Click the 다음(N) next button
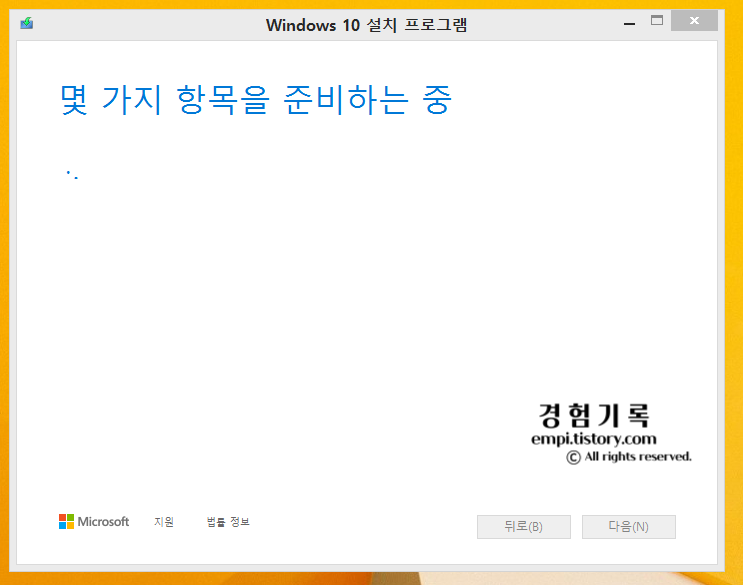Viewport: 743px width, 585px height. click(629, 527)
